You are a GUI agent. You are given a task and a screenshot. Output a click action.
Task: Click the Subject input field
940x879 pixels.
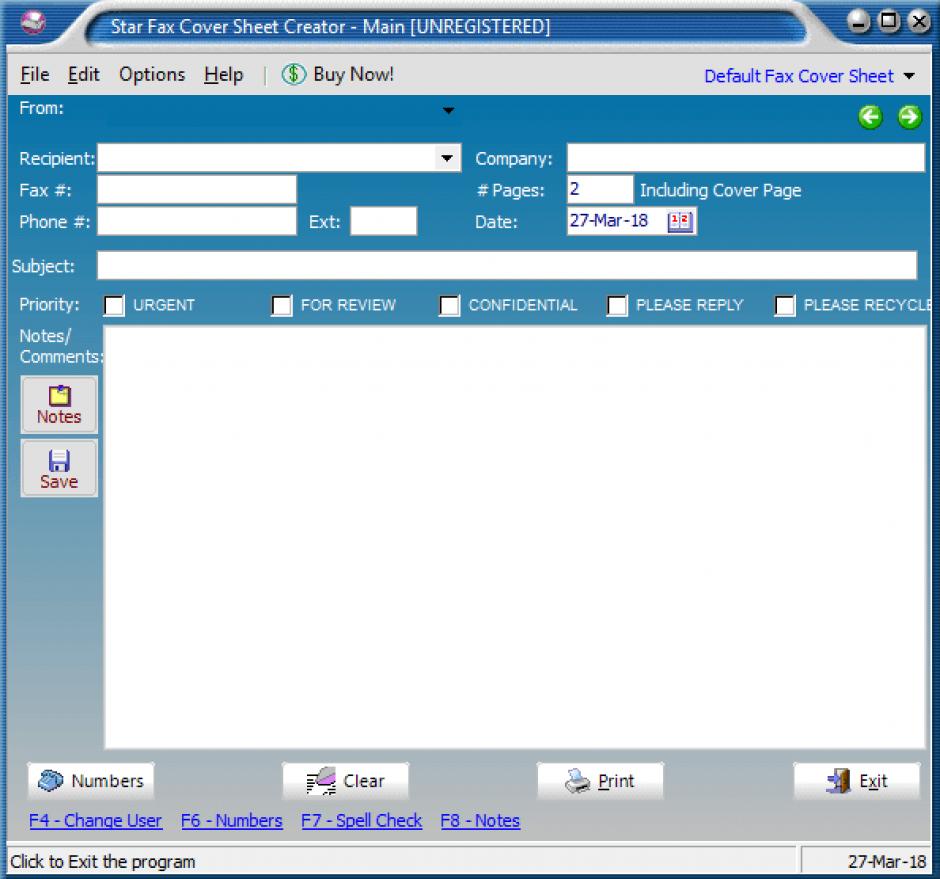pos(507,266)
